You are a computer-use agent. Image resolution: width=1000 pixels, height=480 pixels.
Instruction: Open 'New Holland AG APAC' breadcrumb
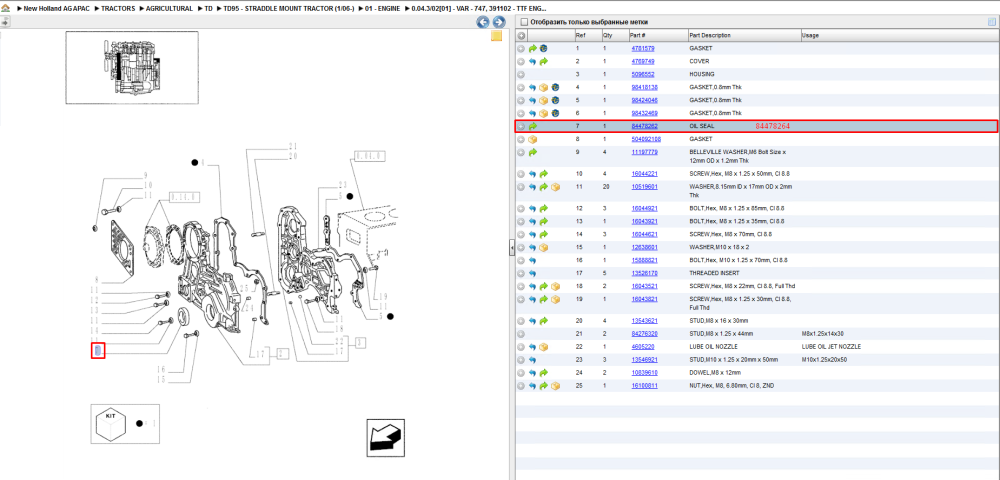coord(54,9)
